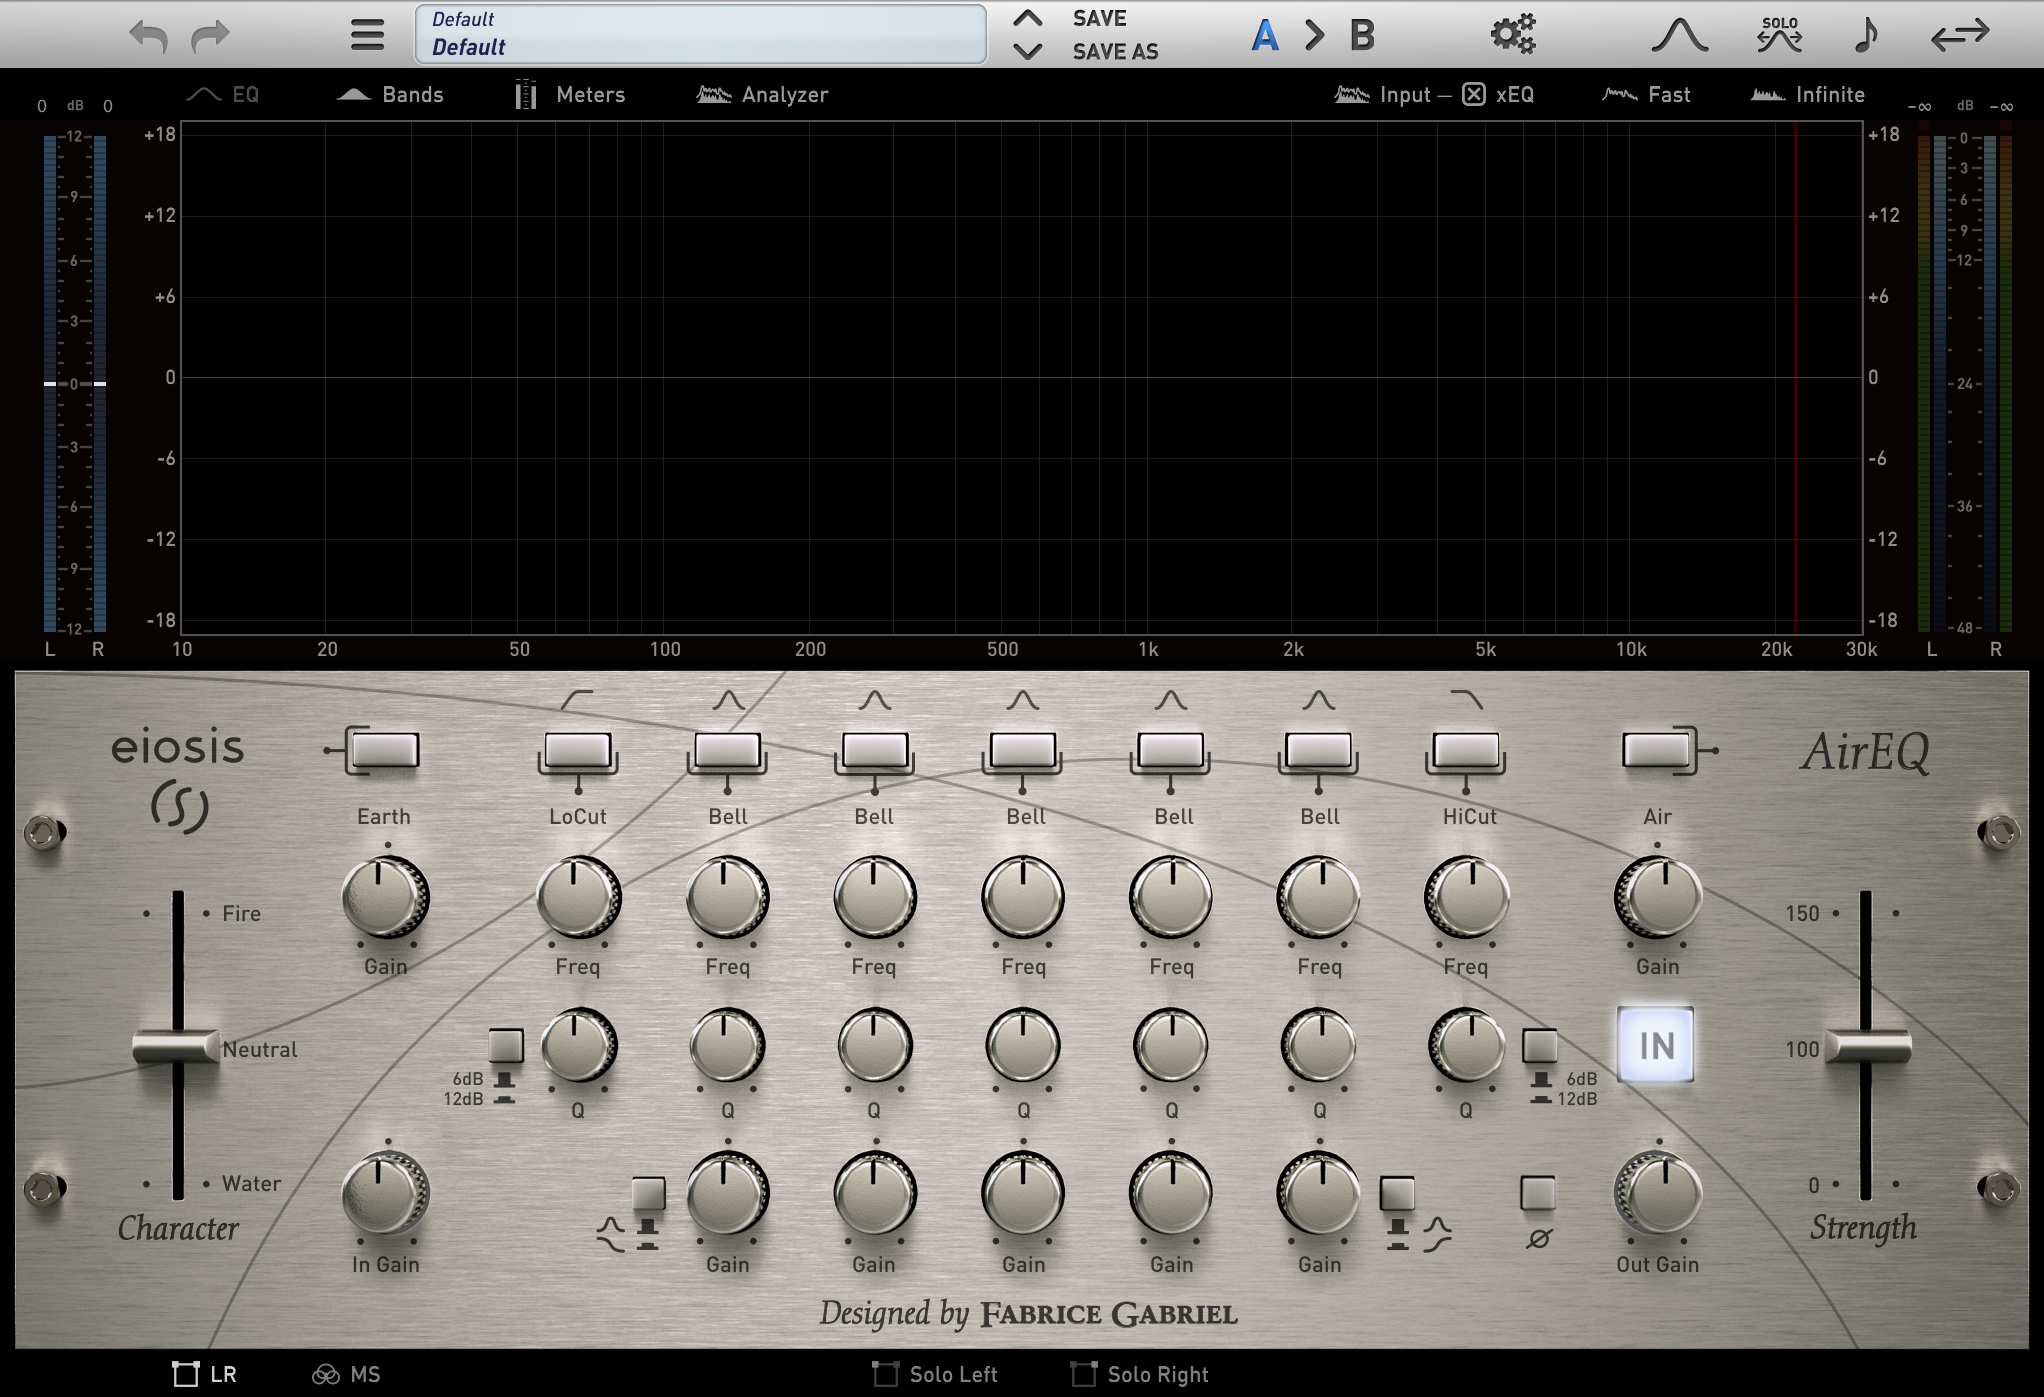
Task: Click the fourth Bell shape icon
Action: click(x=1171, y=700)
